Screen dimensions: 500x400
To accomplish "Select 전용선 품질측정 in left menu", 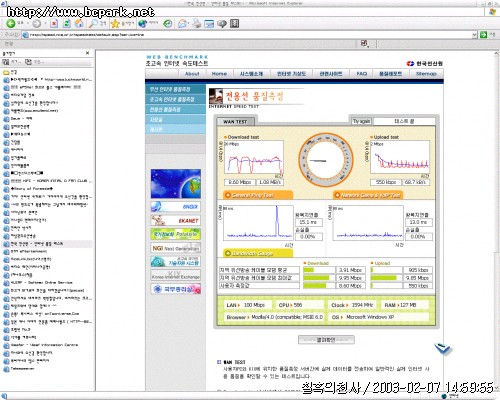I will click(175, 109).
